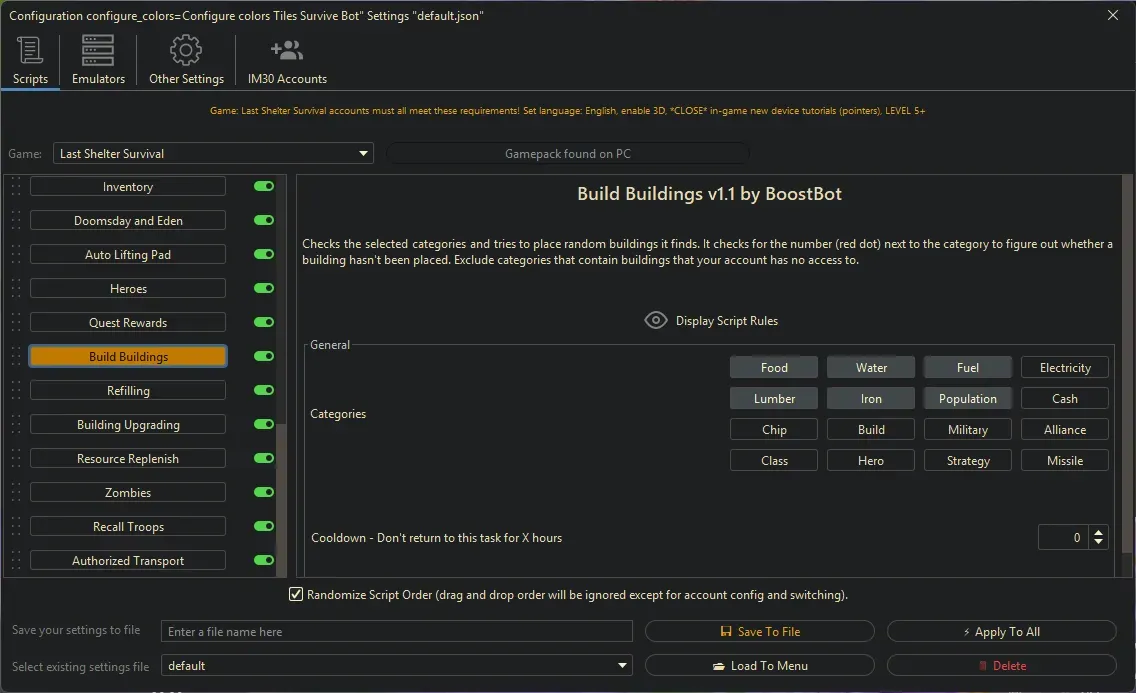Click the drag handle beside Heroes
Screen dimensions: 1136x693
tap(16, 289)
